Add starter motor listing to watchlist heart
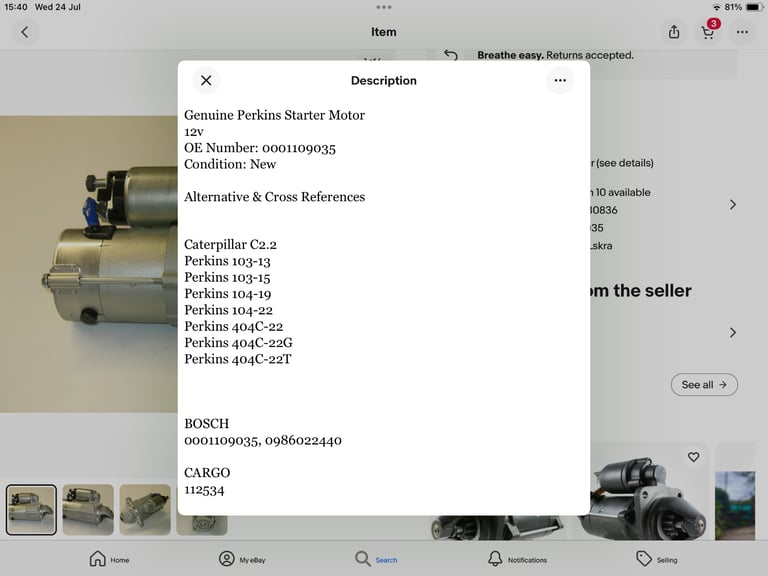The height and width of the screenshot is (576, 768). [693, 457]
